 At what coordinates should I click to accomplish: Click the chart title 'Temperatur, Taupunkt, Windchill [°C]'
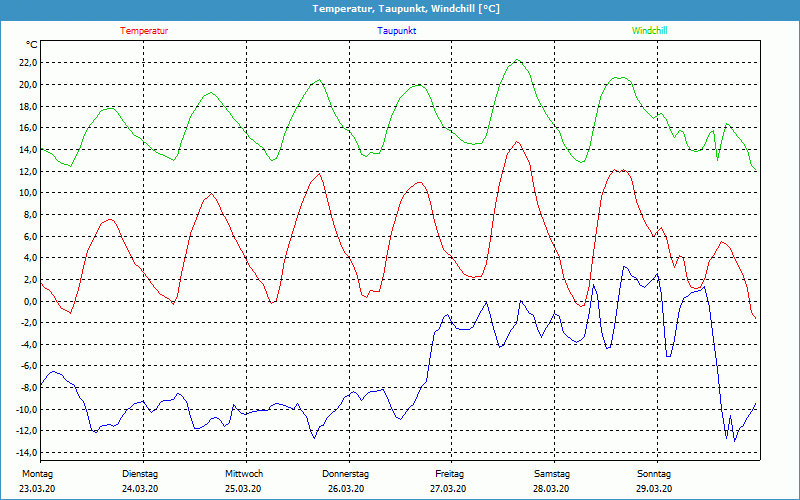(x=406, y=9)
